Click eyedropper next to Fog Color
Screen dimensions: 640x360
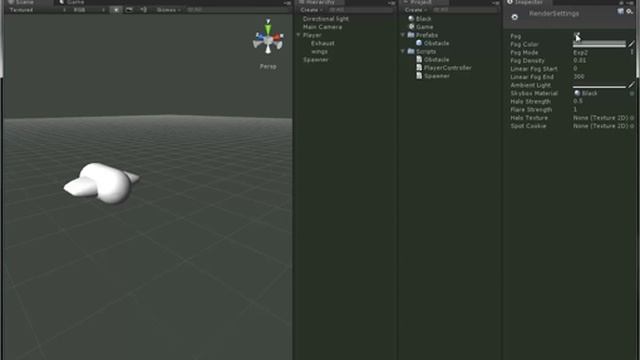pos(631,44)
